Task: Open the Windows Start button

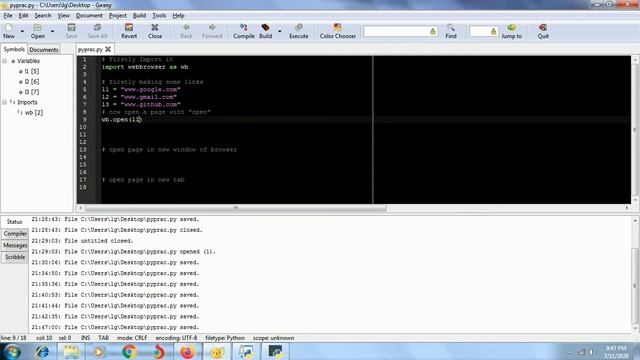Action: pyautogui.click(x=12, y=351)
